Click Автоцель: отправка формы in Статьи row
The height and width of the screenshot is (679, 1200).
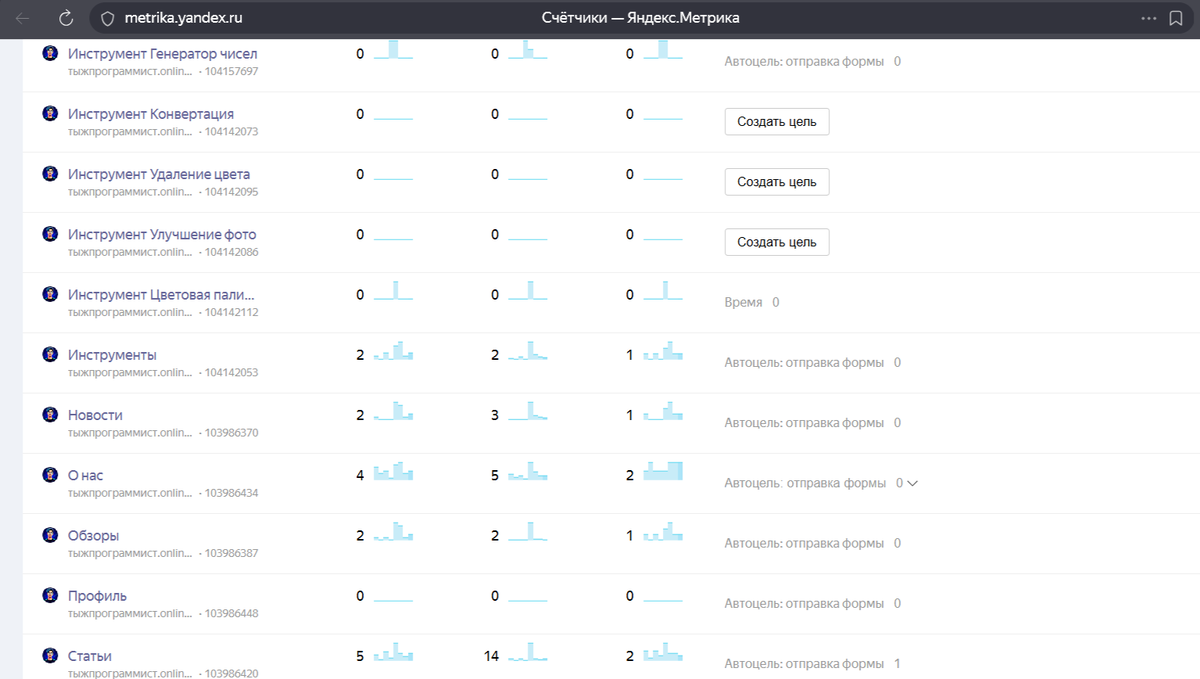[804, 664]
